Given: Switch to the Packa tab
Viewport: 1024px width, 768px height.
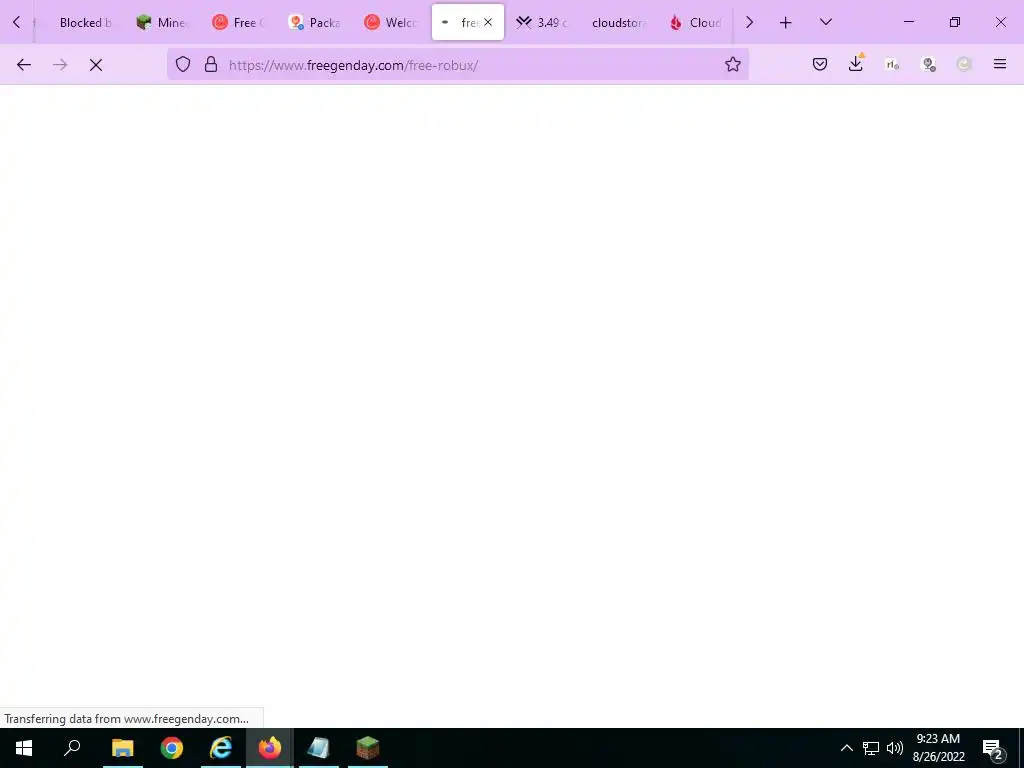Looking at the screenshot, I should 315,22.
